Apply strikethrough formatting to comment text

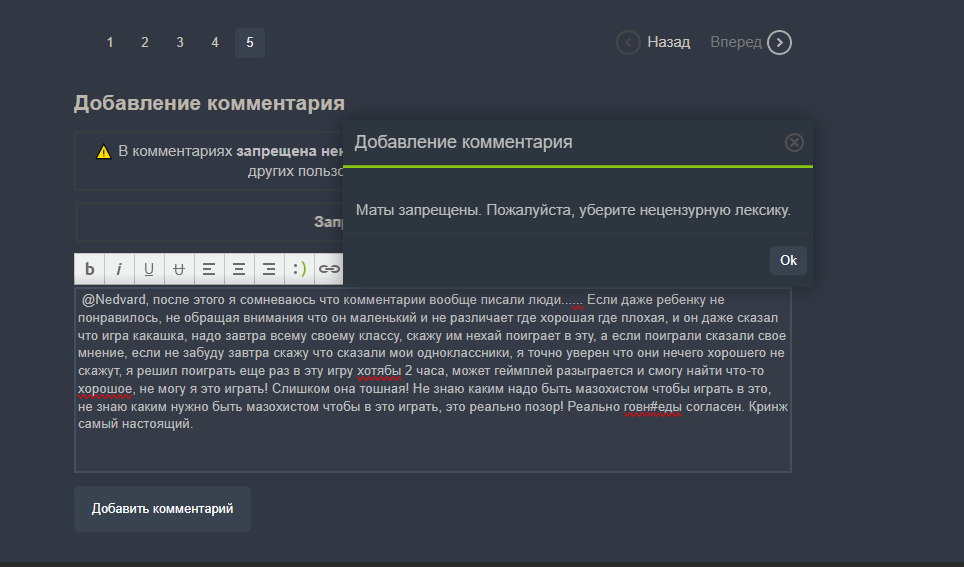pyautogui.click(x=179, y=268)
